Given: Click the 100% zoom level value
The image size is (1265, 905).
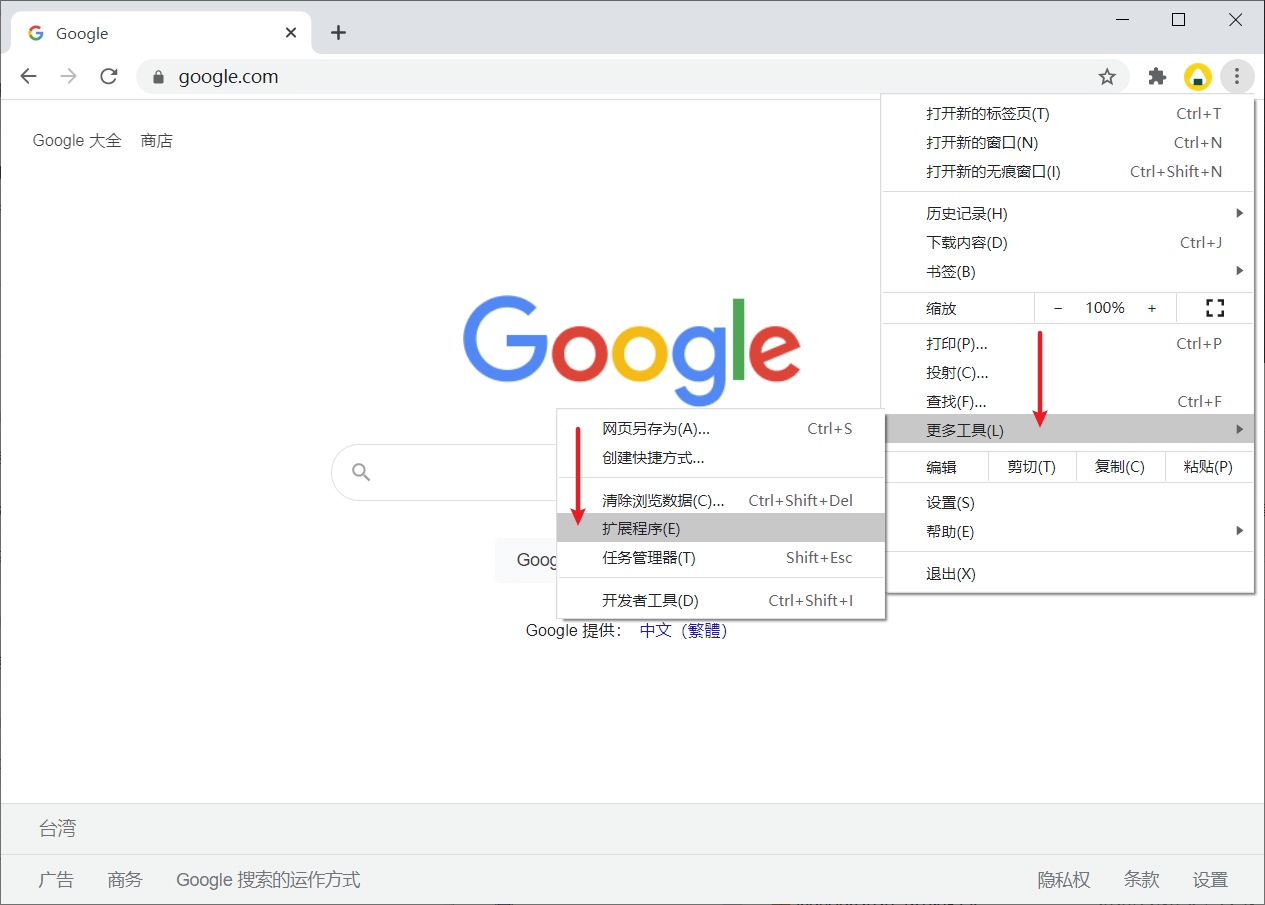Looking at the screenshot, I should [x=1105, y=308].
